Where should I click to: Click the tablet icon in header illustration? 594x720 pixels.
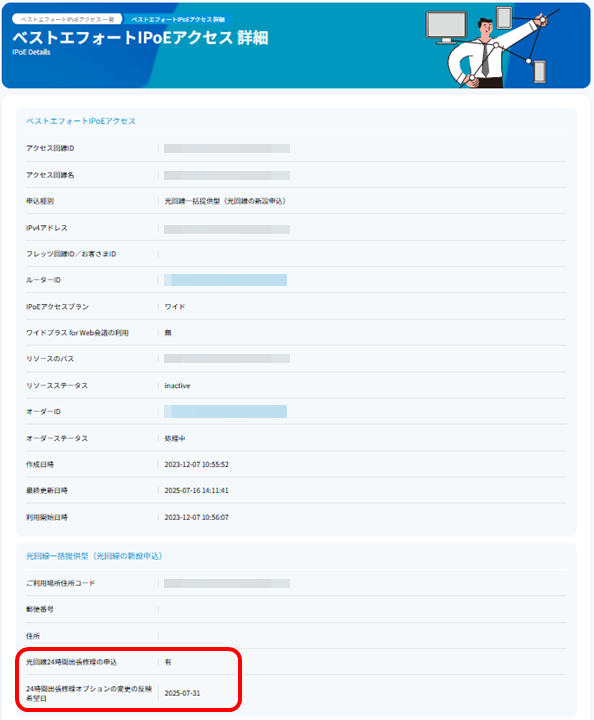pos(504,17)
